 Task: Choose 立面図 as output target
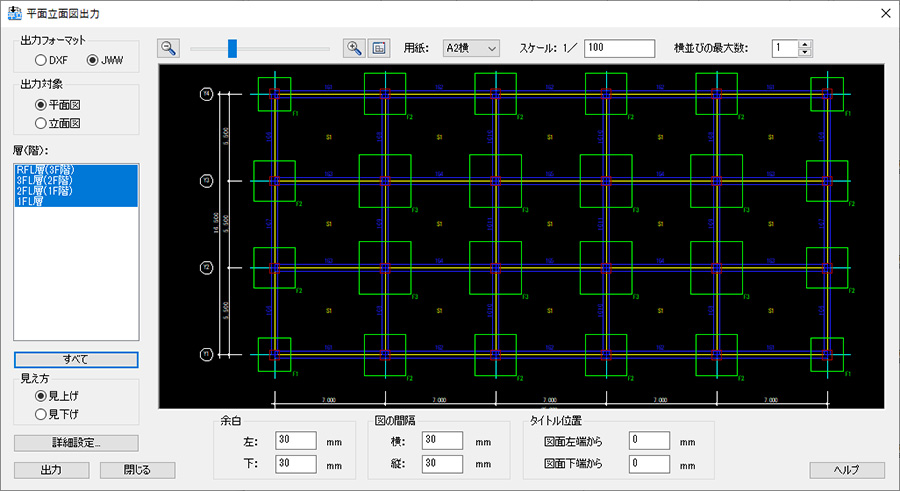pos(57,123)
